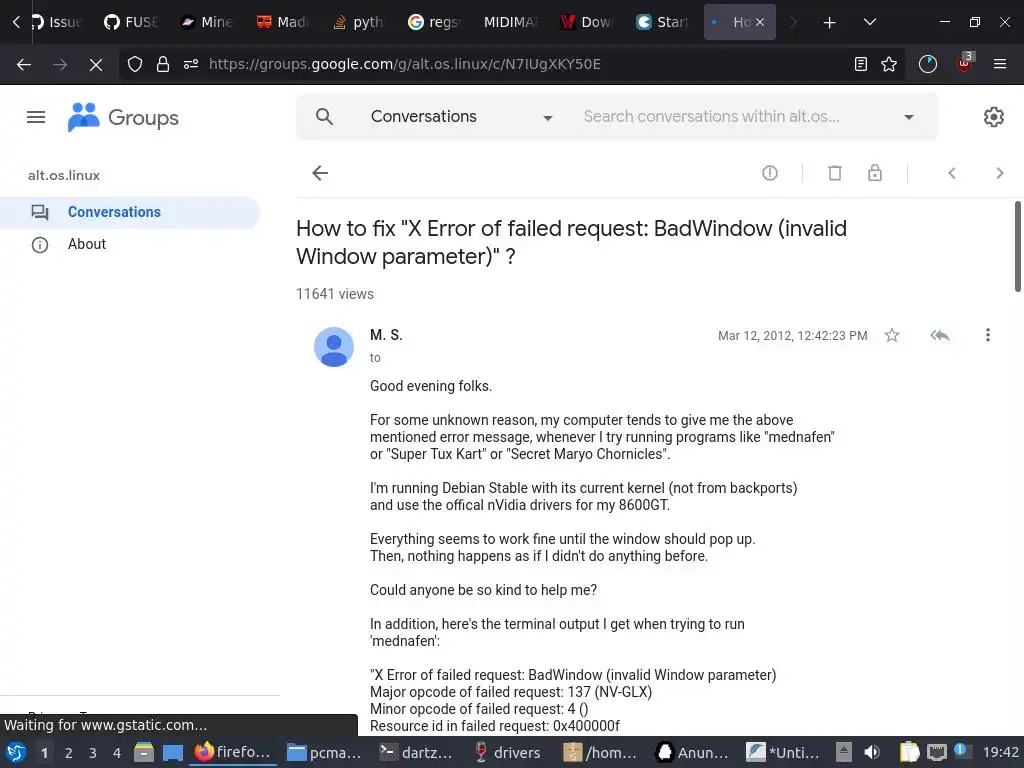Click the volume speaker tray icon

[872, 752]
